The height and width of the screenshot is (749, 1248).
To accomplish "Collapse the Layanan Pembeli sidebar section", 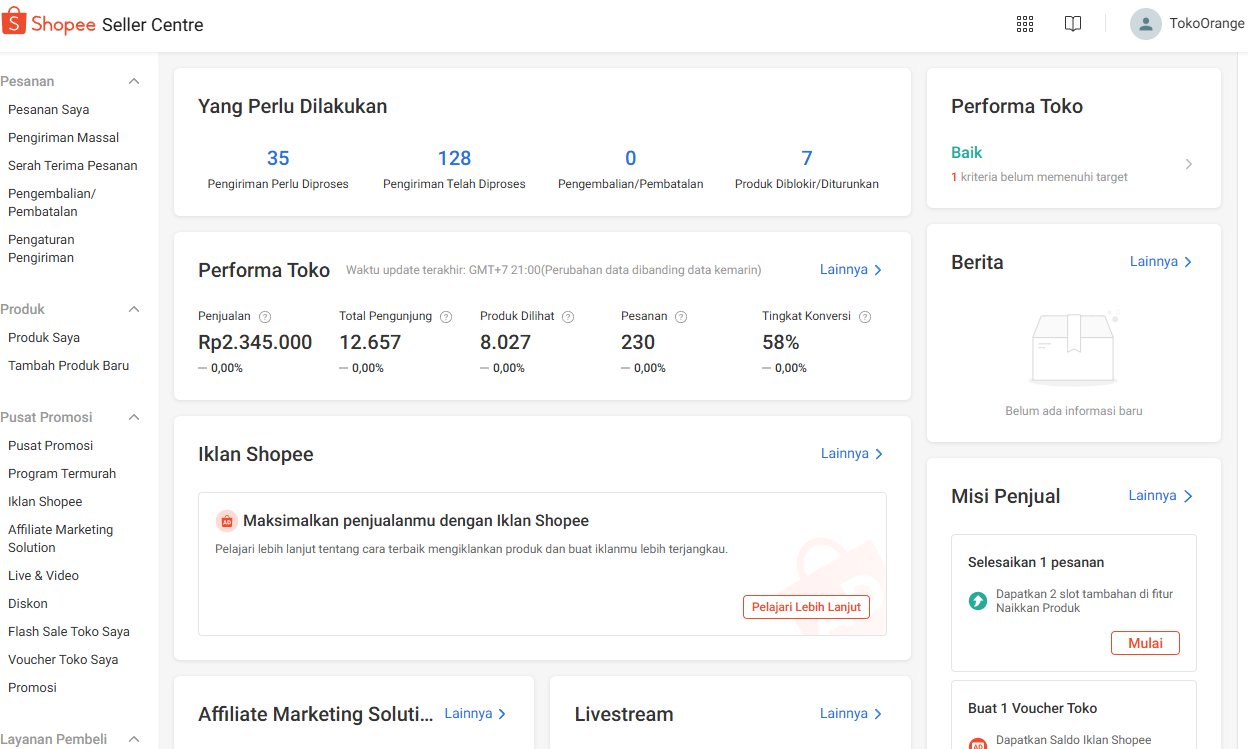I will click(134, 740).
